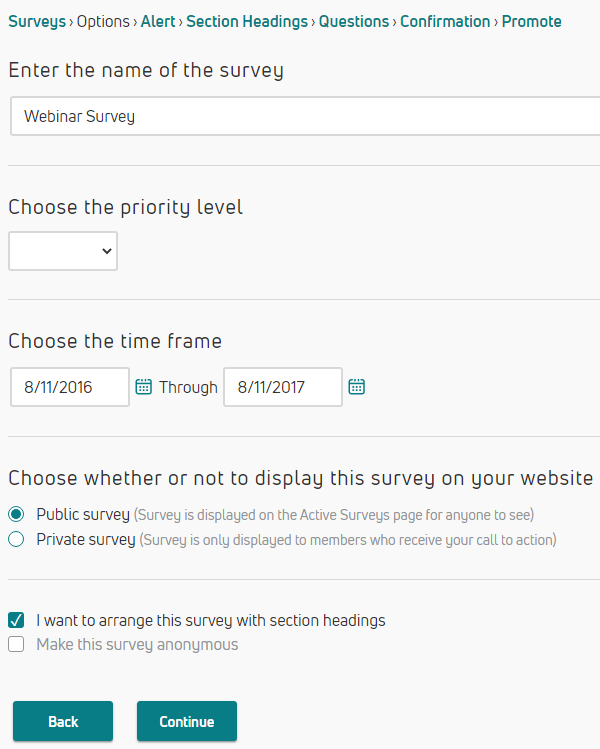This screenshot has width=600, height=749.
Task: Jump to the Questions breadcrumb step
Action: coord(354,21)
